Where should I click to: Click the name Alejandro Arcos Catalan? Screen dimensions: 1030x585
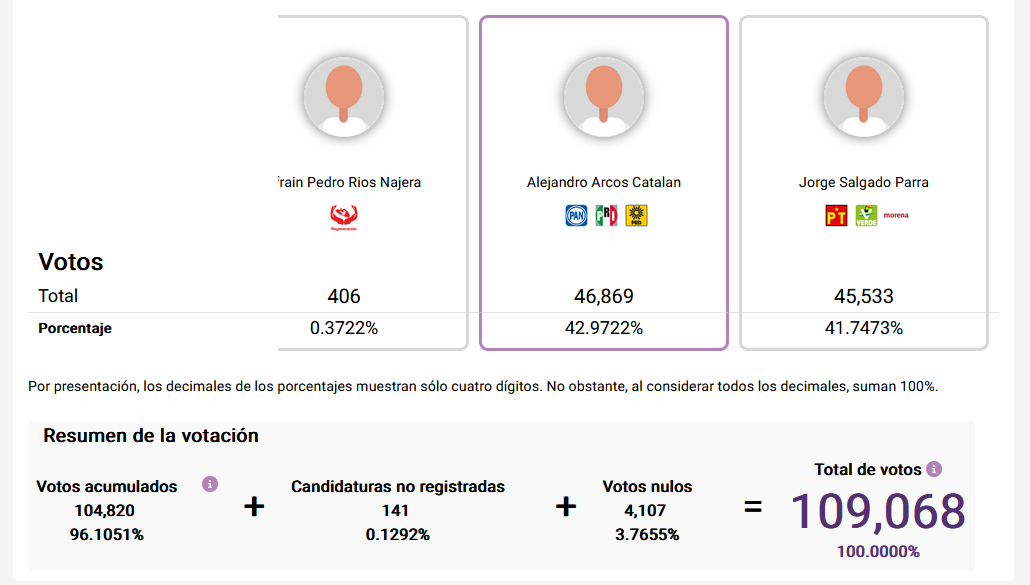(603, 182)
